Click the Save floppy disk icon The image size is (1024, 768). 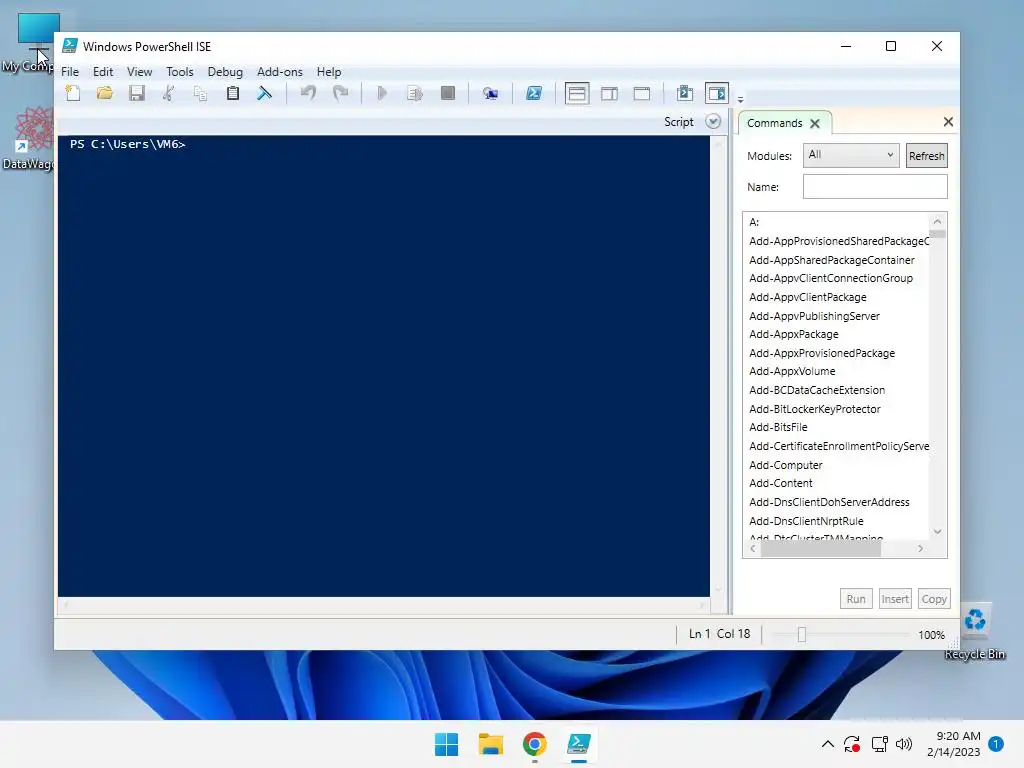136,93
